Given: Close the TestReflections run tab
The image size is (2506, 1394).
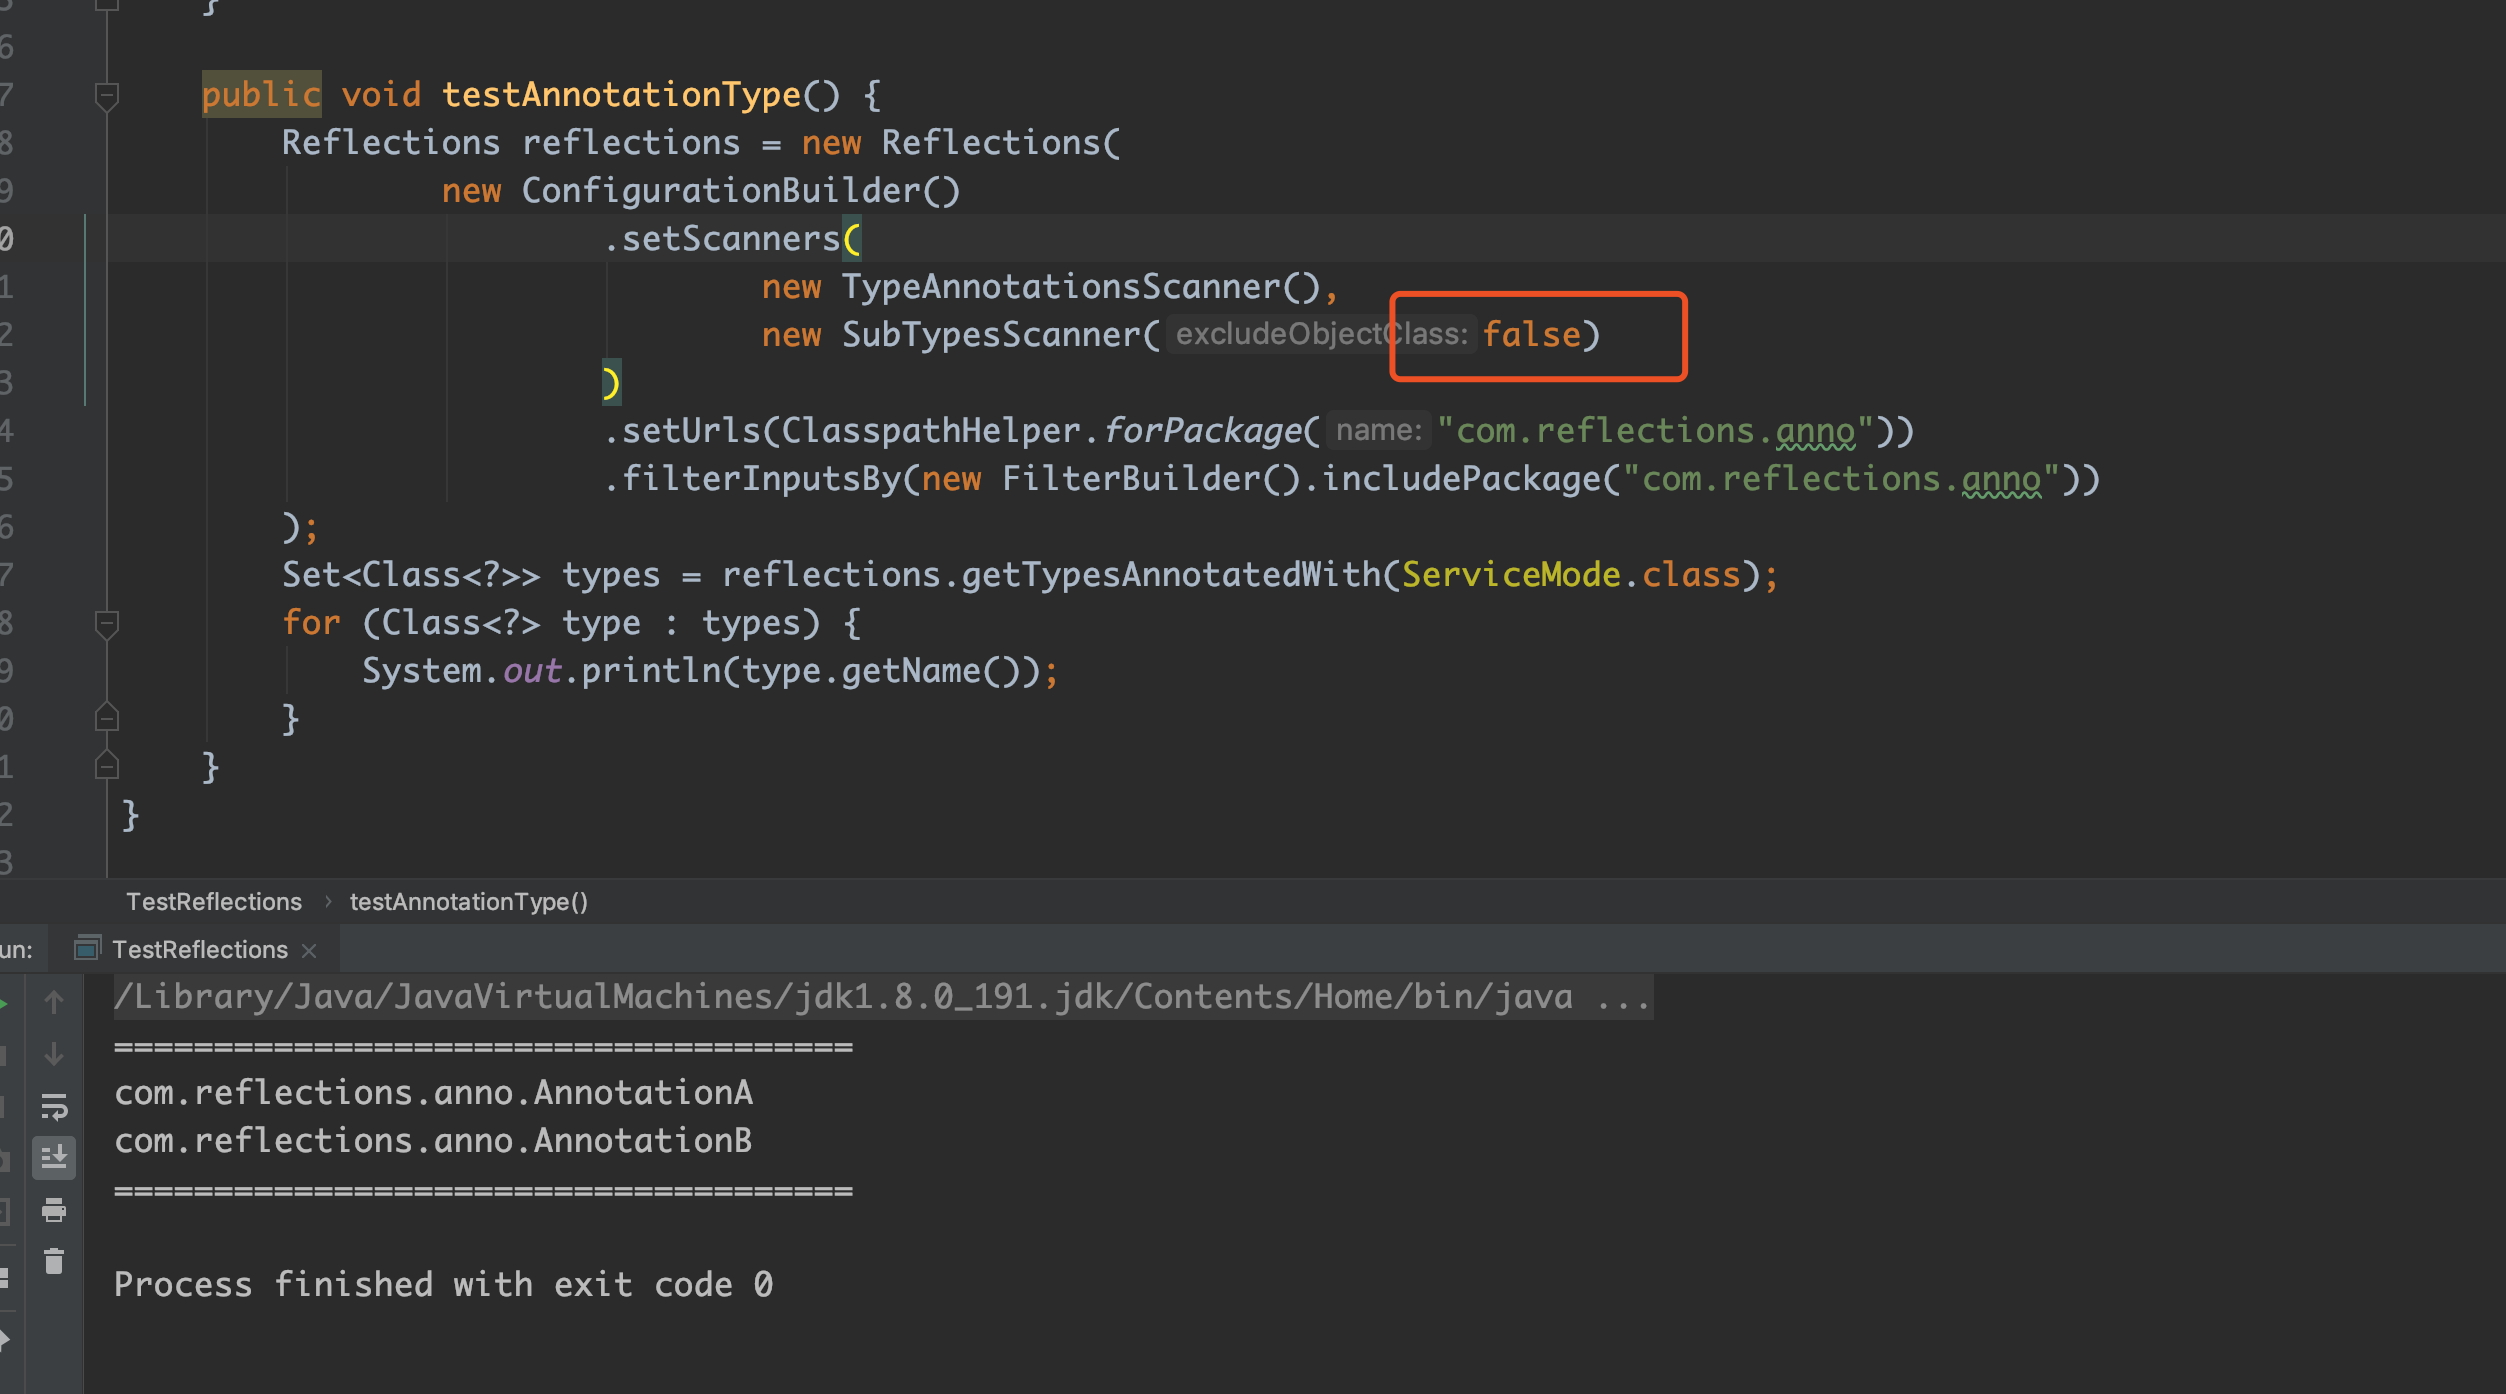Looking at the screenshot, I should (x=310, y=948).
